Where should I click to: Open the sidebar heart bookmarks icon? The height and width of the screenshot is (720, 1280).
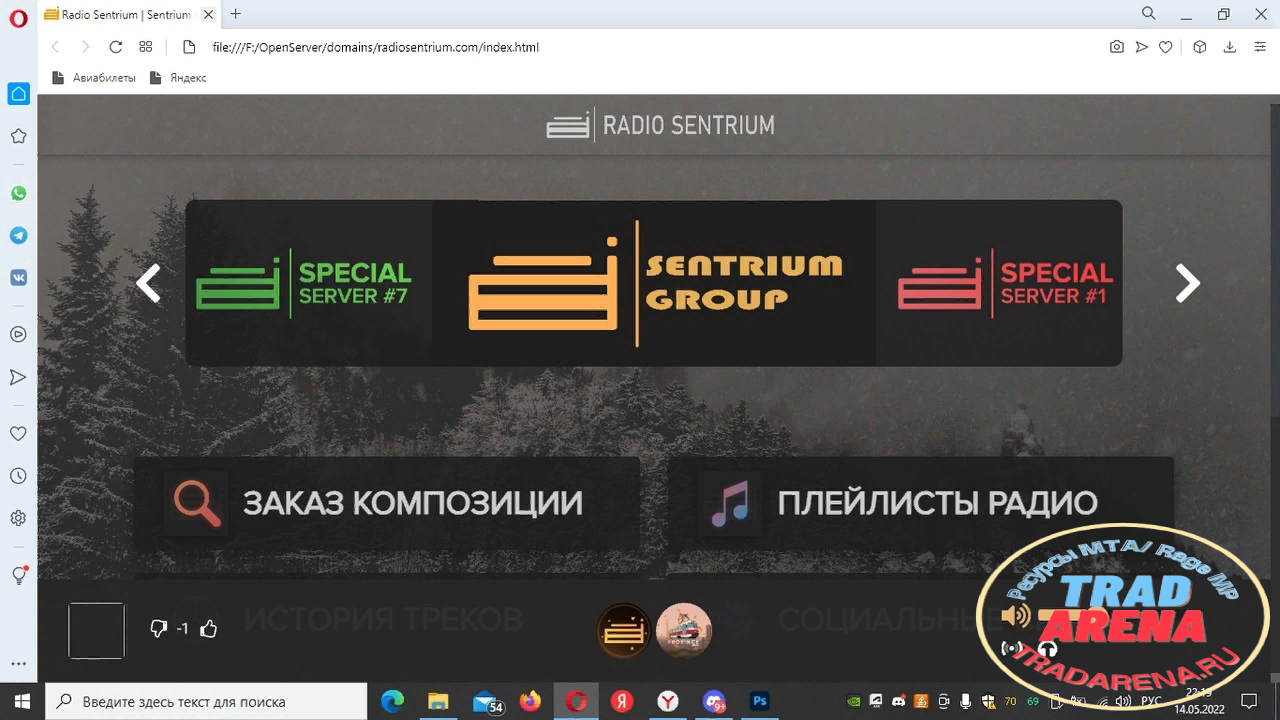tap(18, 434)
